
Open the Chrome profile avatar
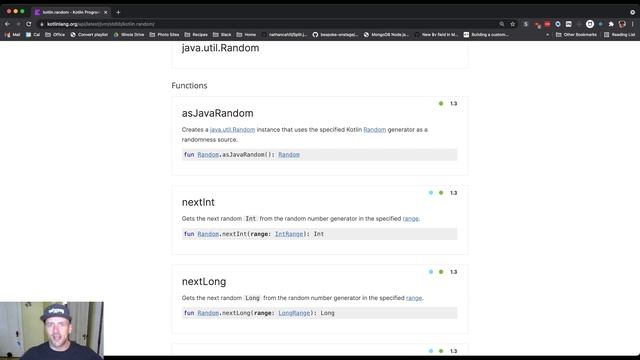coord(622,24)
